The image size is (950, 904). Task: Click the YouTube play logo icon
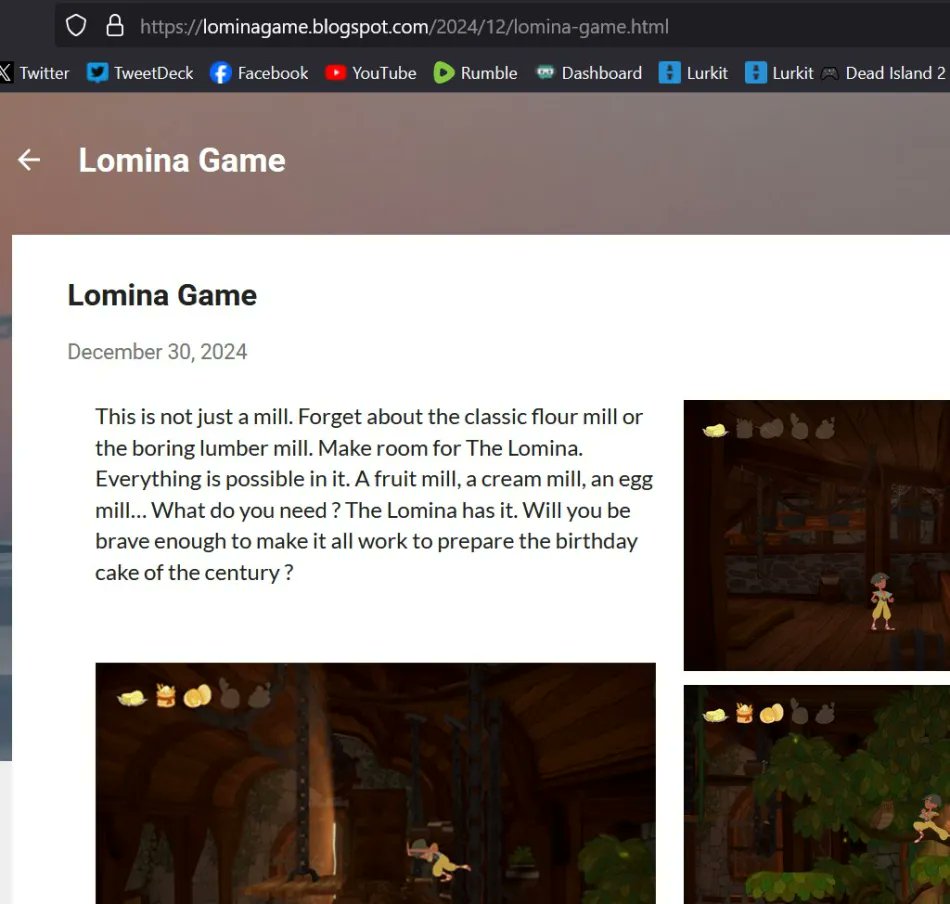pyautogui.click(x=335, y=73)
